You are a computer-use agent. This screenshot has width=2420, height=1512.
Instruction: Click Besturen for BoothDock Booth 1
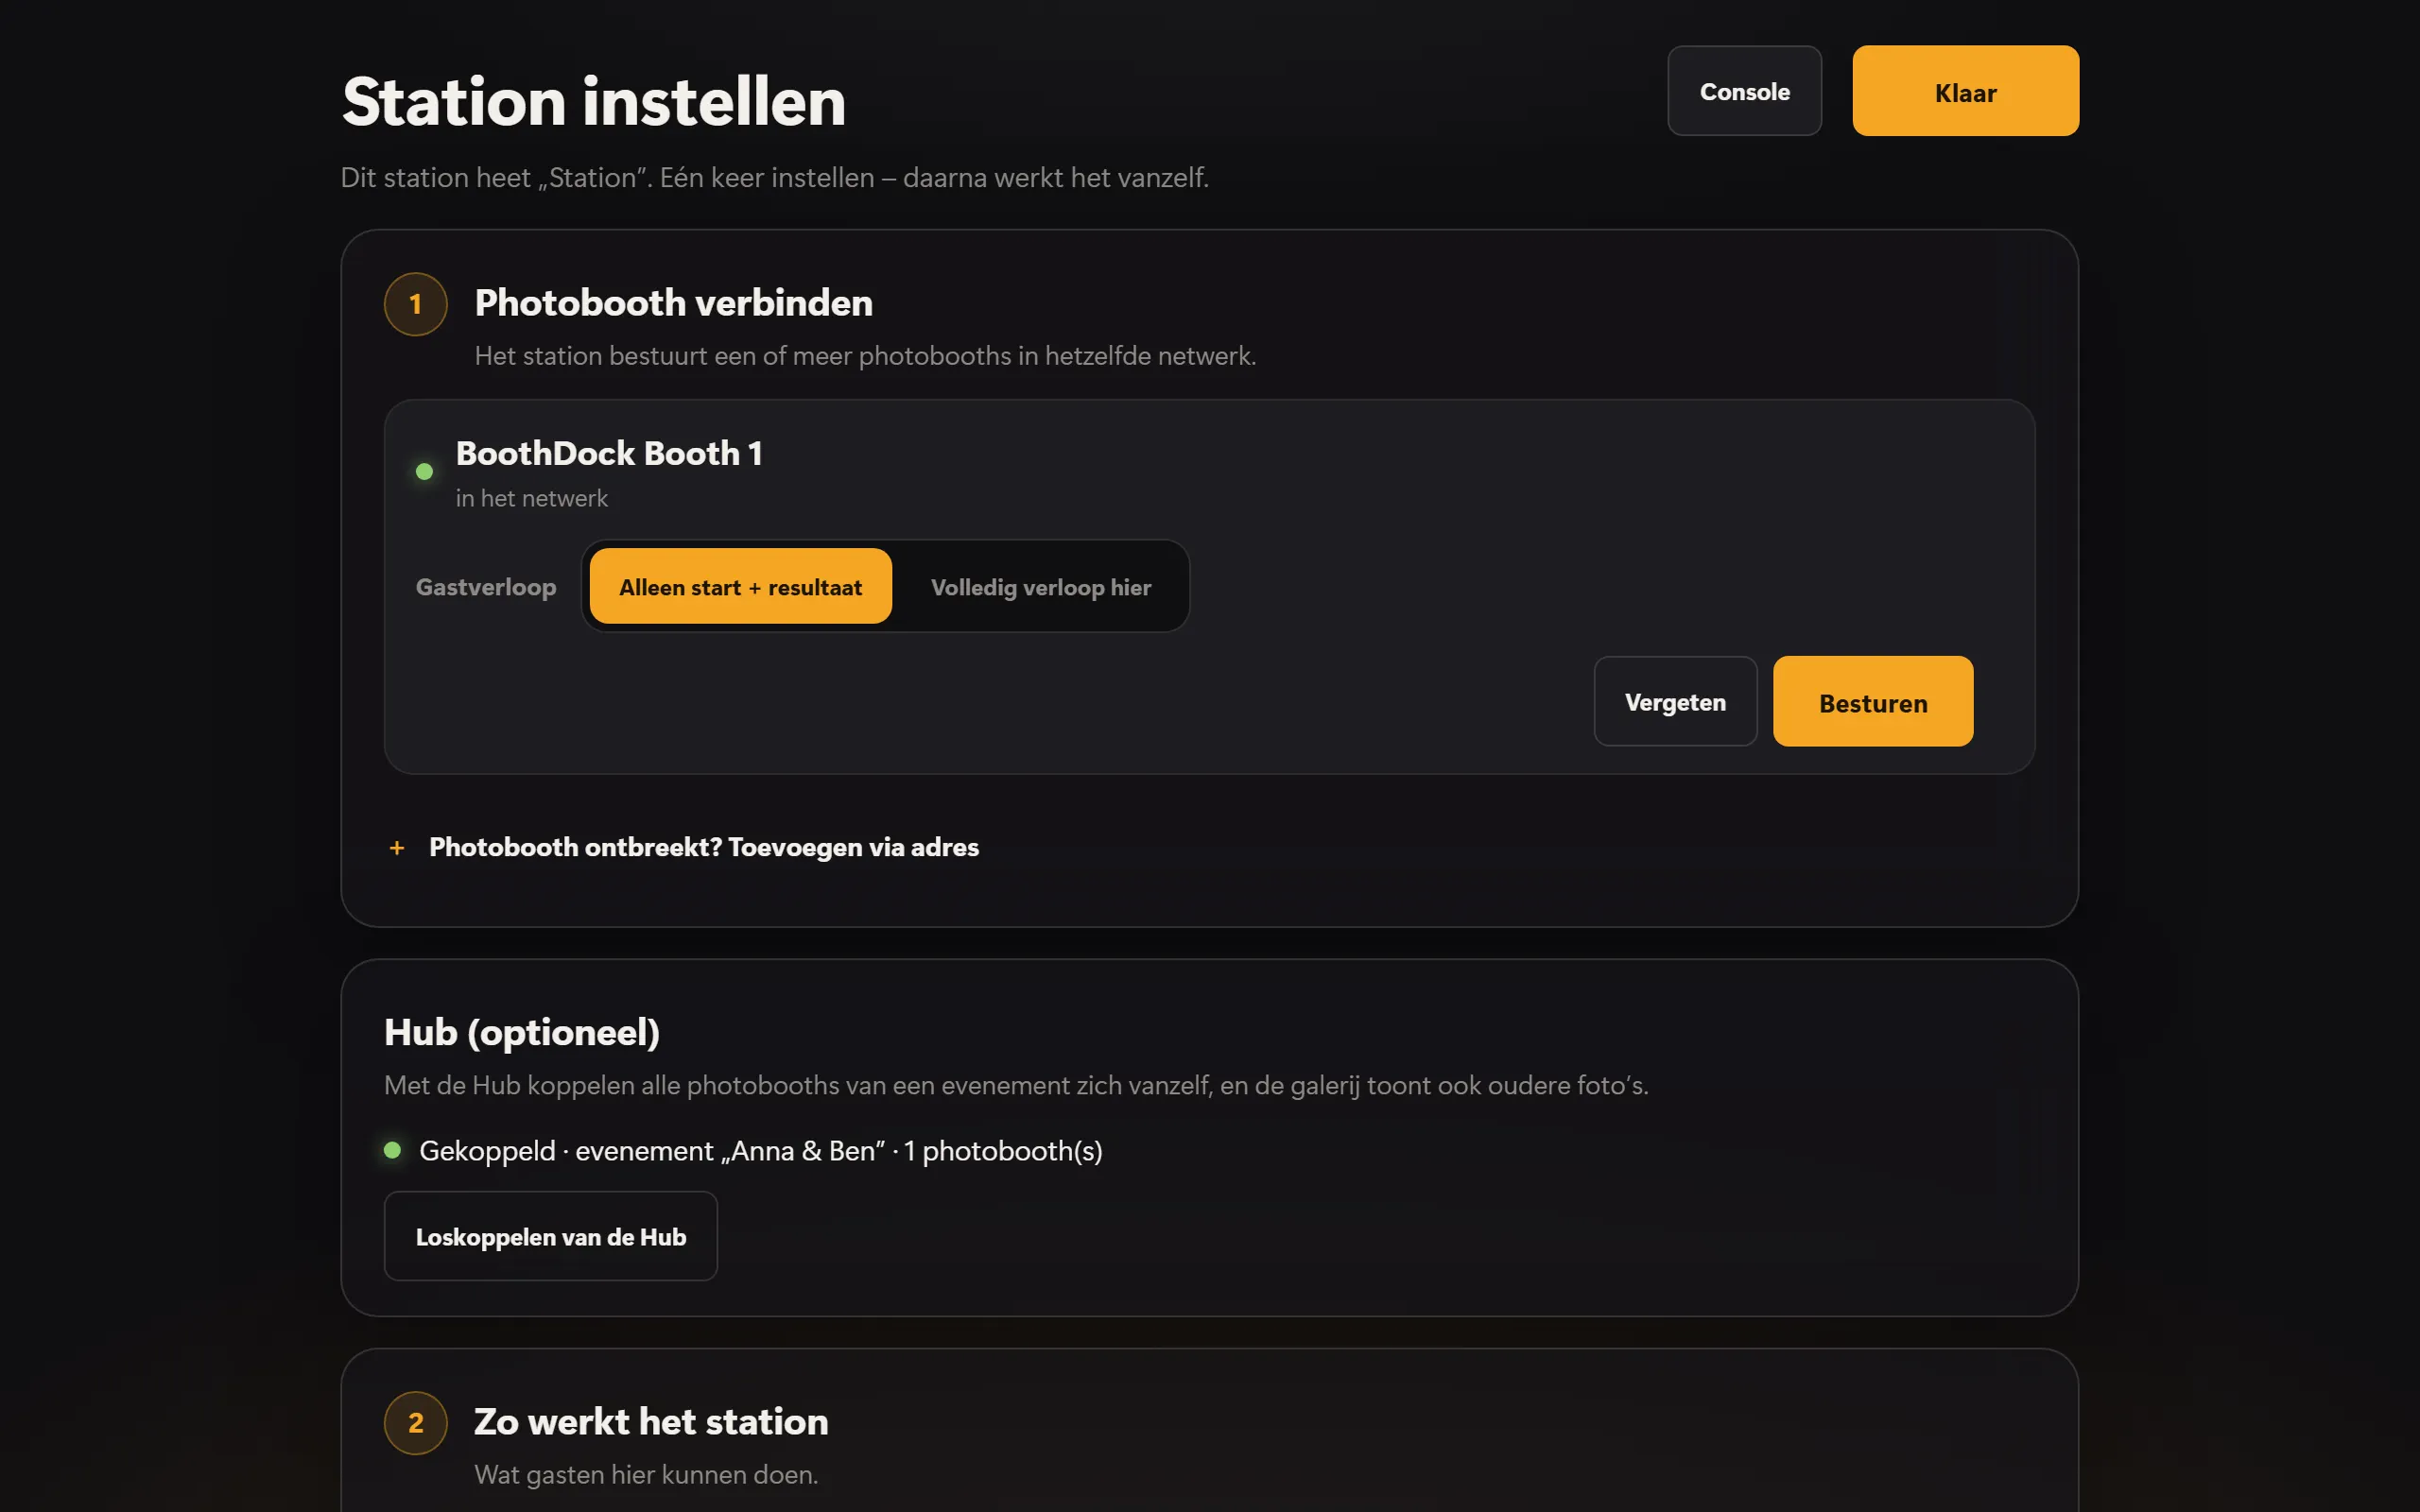pyautogui.click(x=1873, y=702)
